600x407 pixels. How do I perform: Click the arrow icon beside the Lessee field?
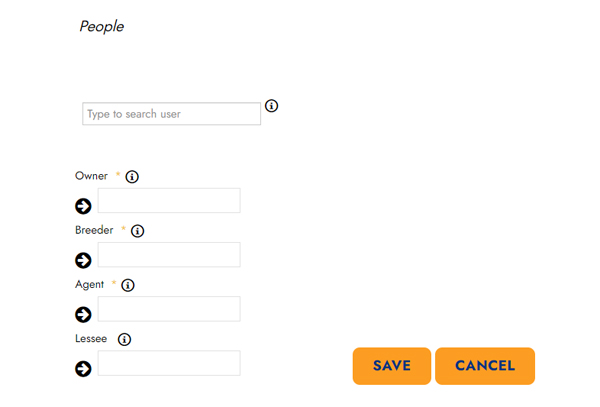tap(83, 369)
